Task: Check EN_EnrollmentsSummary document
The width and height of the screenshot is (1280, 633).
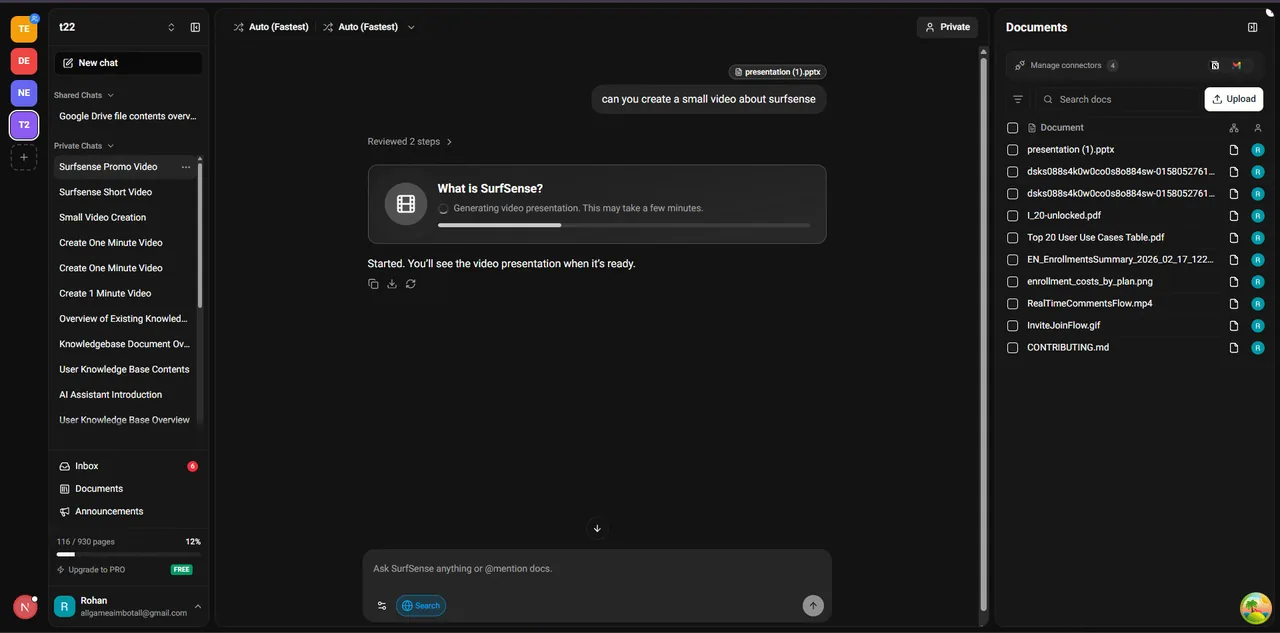Action: 1013,260
